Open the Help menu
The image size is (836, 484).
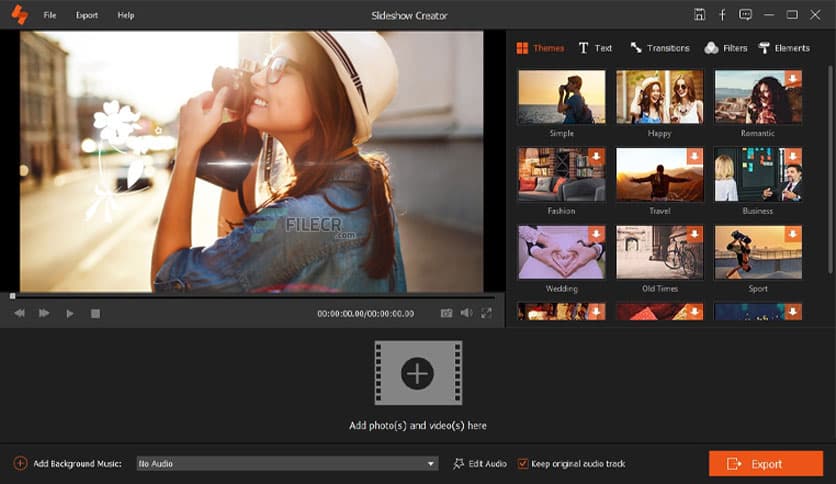point(126,15)
